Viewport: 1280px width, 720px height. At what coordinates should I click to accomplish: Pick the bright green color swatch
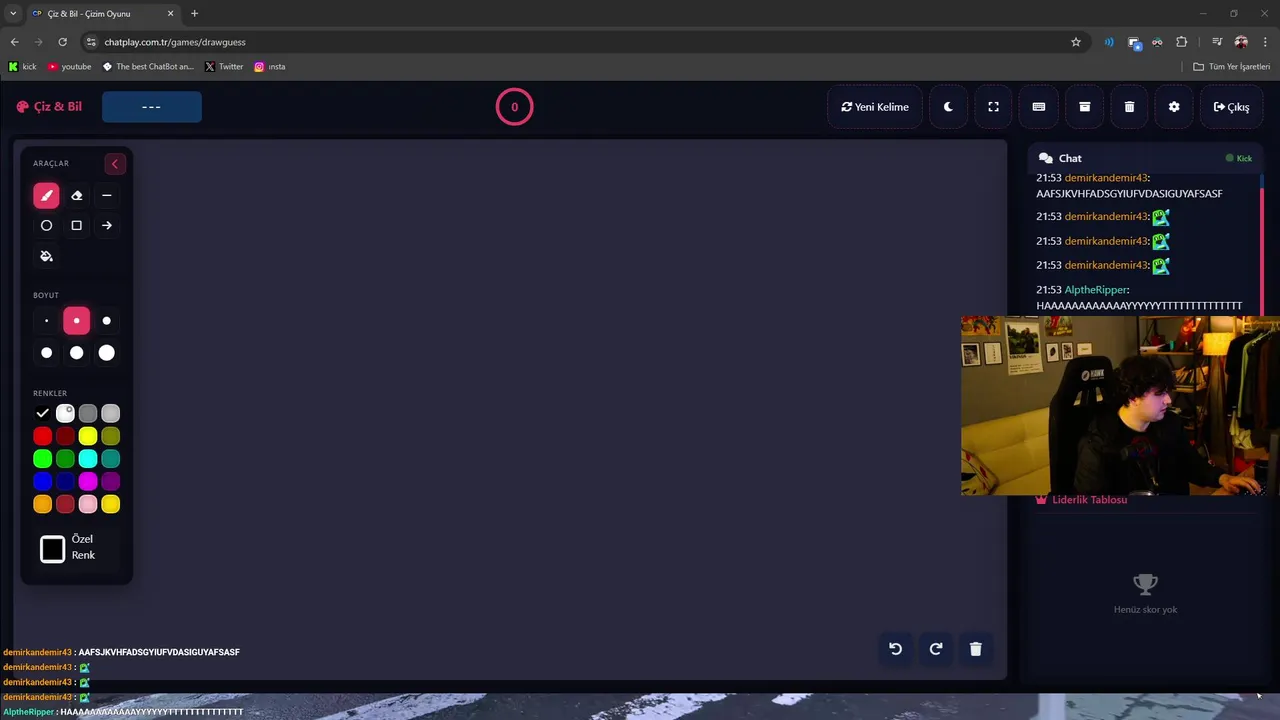click(42, 459)
